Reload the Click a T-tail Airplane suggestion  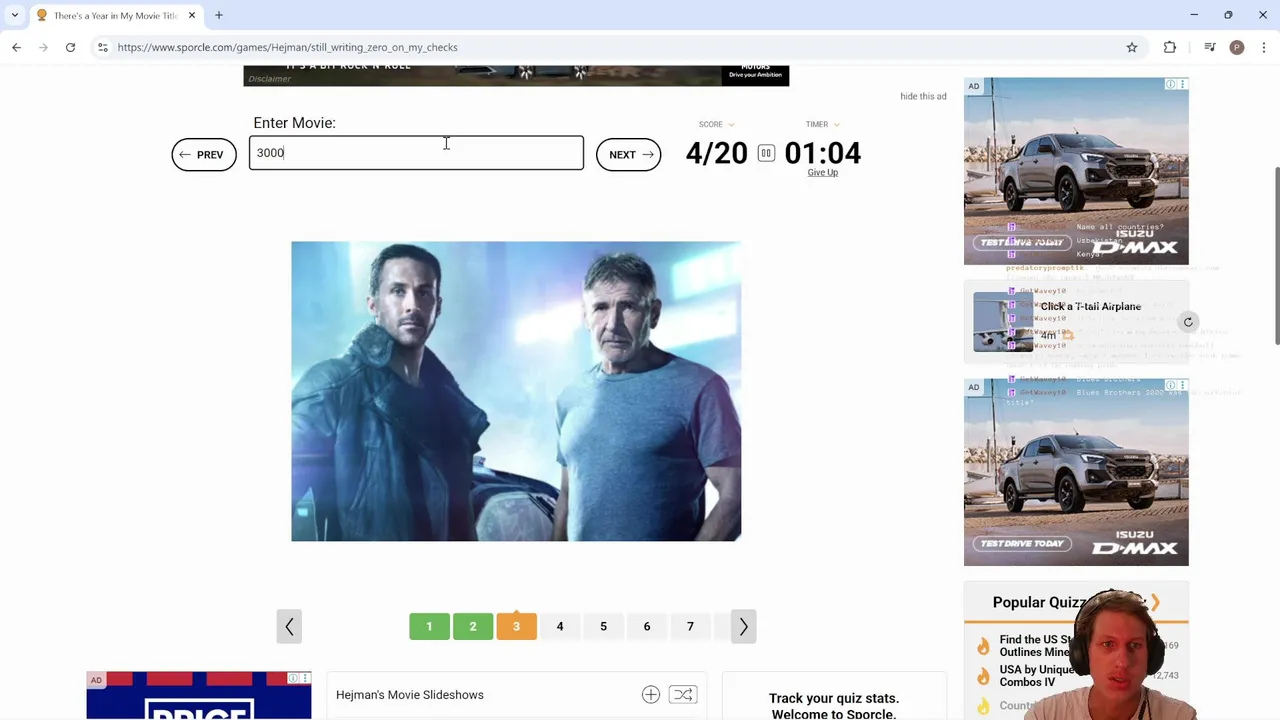click(1188, 322)
